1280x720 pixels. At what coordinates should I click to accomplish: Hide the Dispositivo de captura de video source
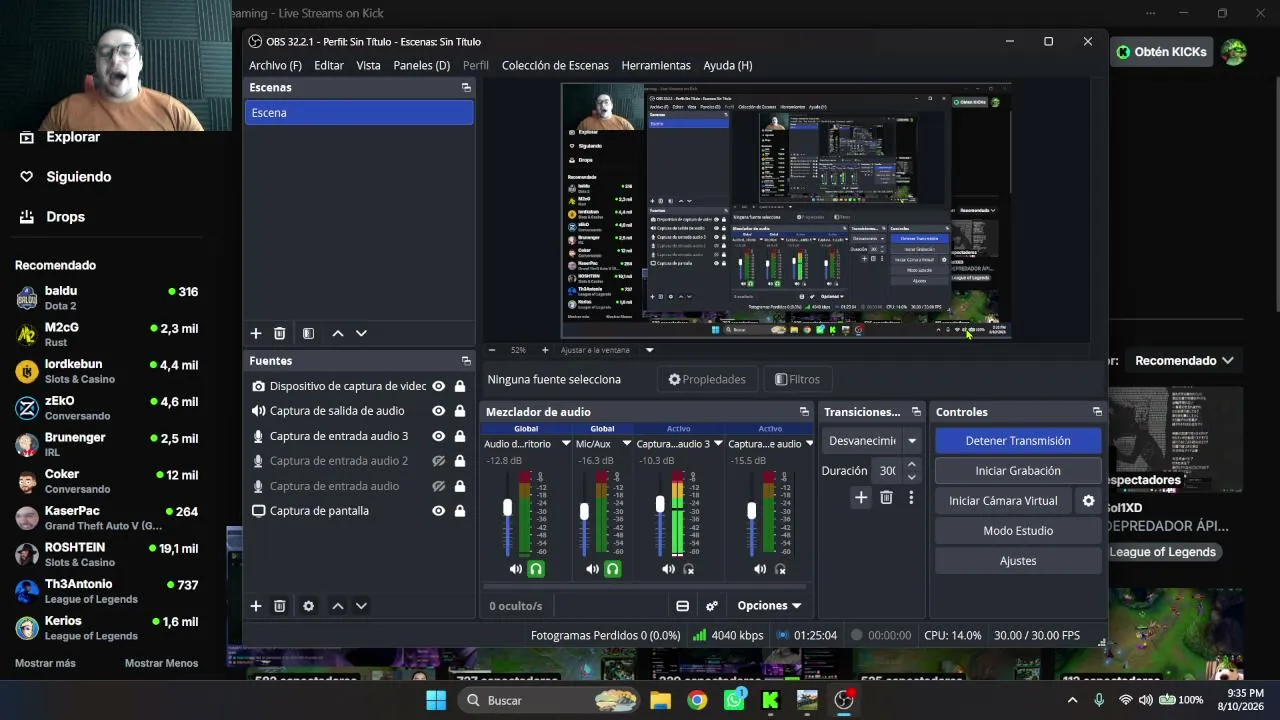pos(438,386)
